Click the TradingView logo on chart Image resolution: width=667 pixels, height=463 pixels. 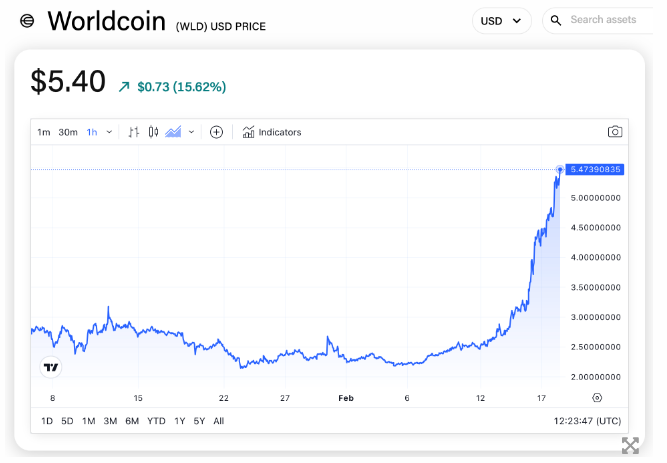(x=51, y=367)
